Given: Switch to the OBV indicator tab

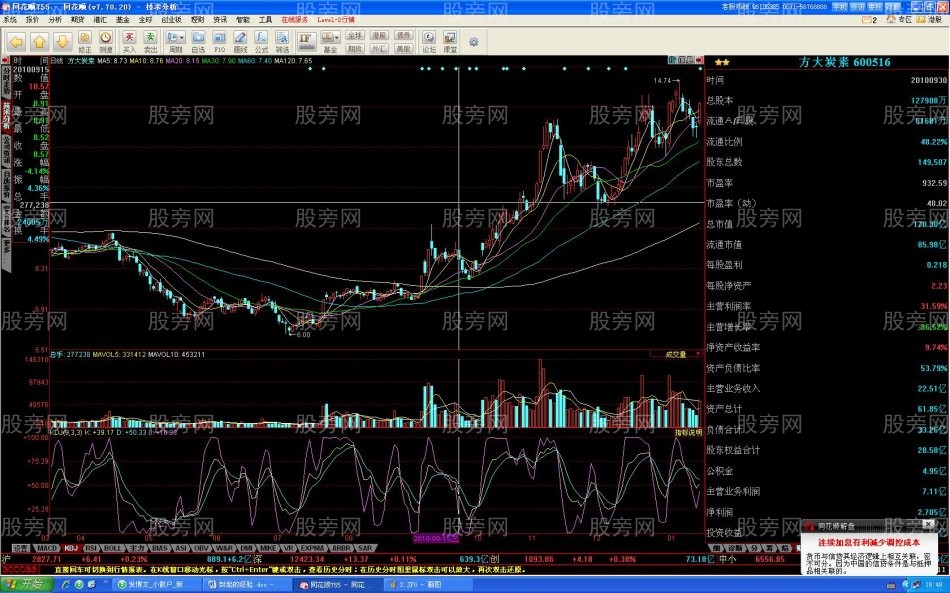Looking at the screenshot, I should pos(202,548).
